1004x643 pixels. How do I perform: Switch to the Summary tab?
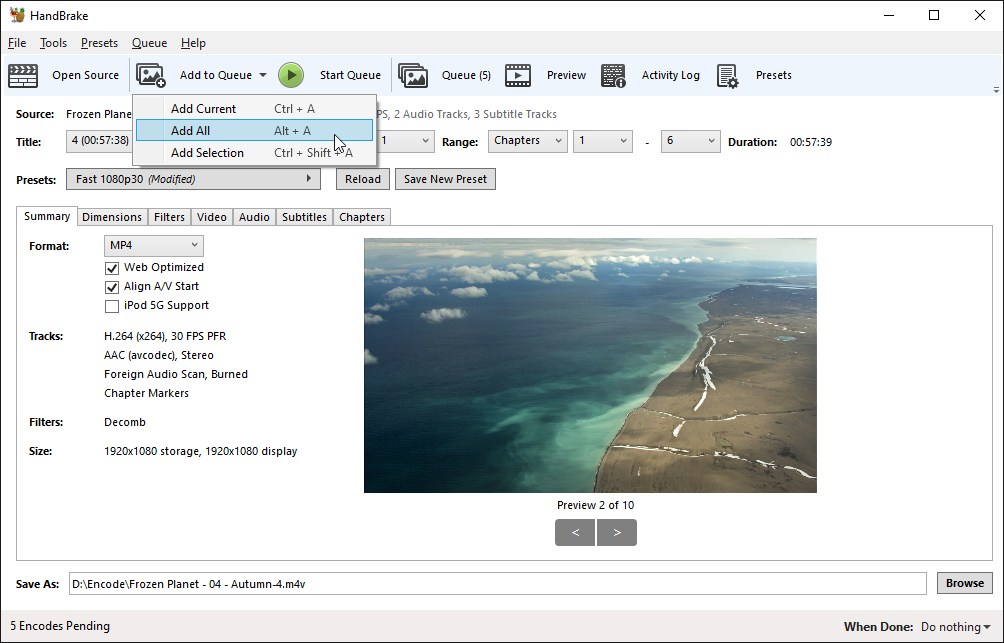(47, 216)
